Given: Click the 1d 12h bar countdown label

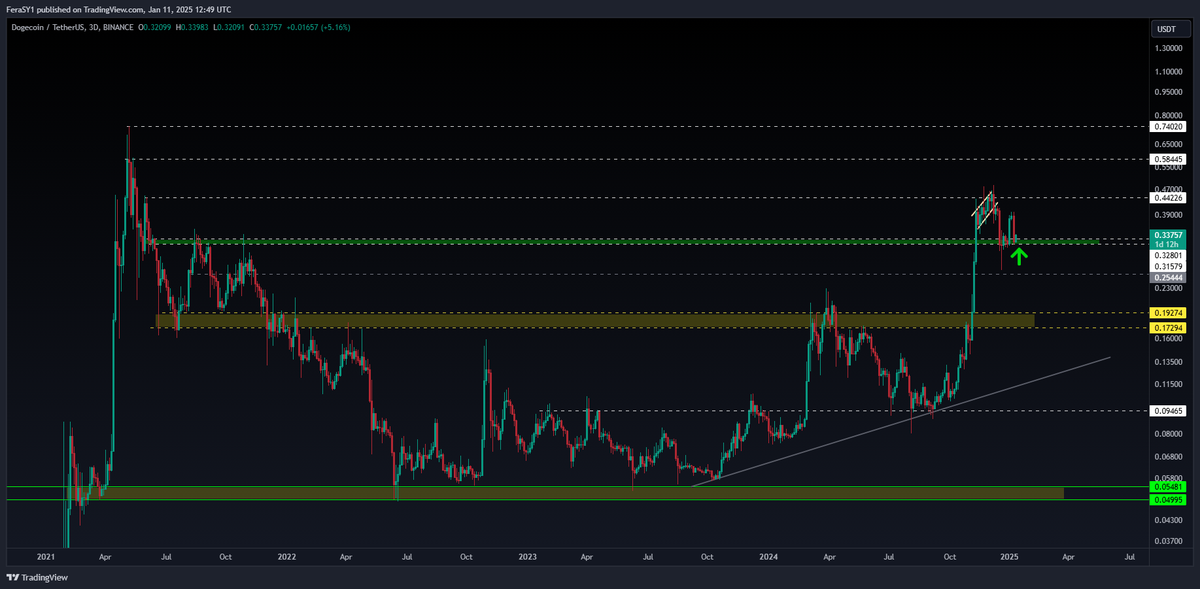Looking at the screenshot, I should (1169, 245).
